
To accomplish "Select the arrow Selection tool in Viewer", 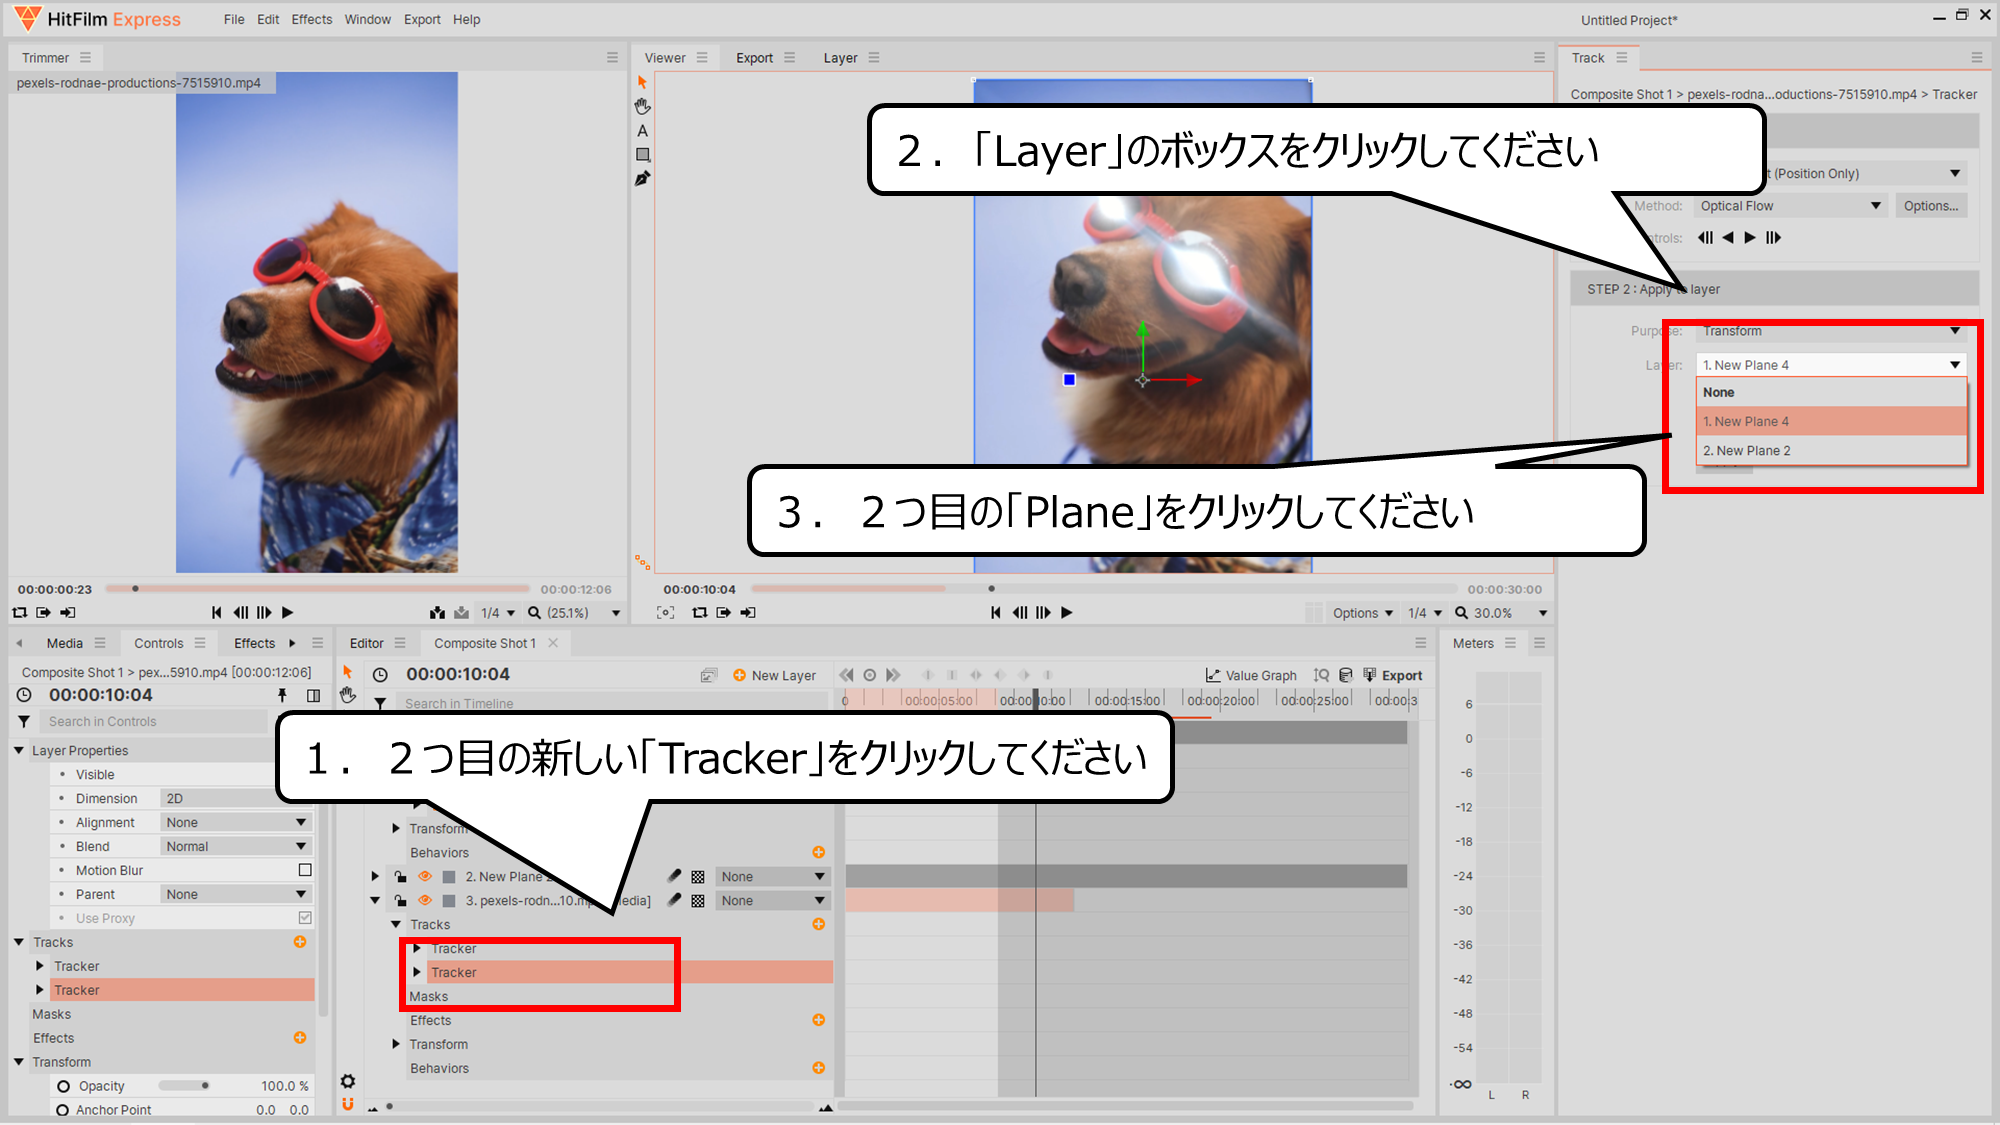I will point(642,82).
